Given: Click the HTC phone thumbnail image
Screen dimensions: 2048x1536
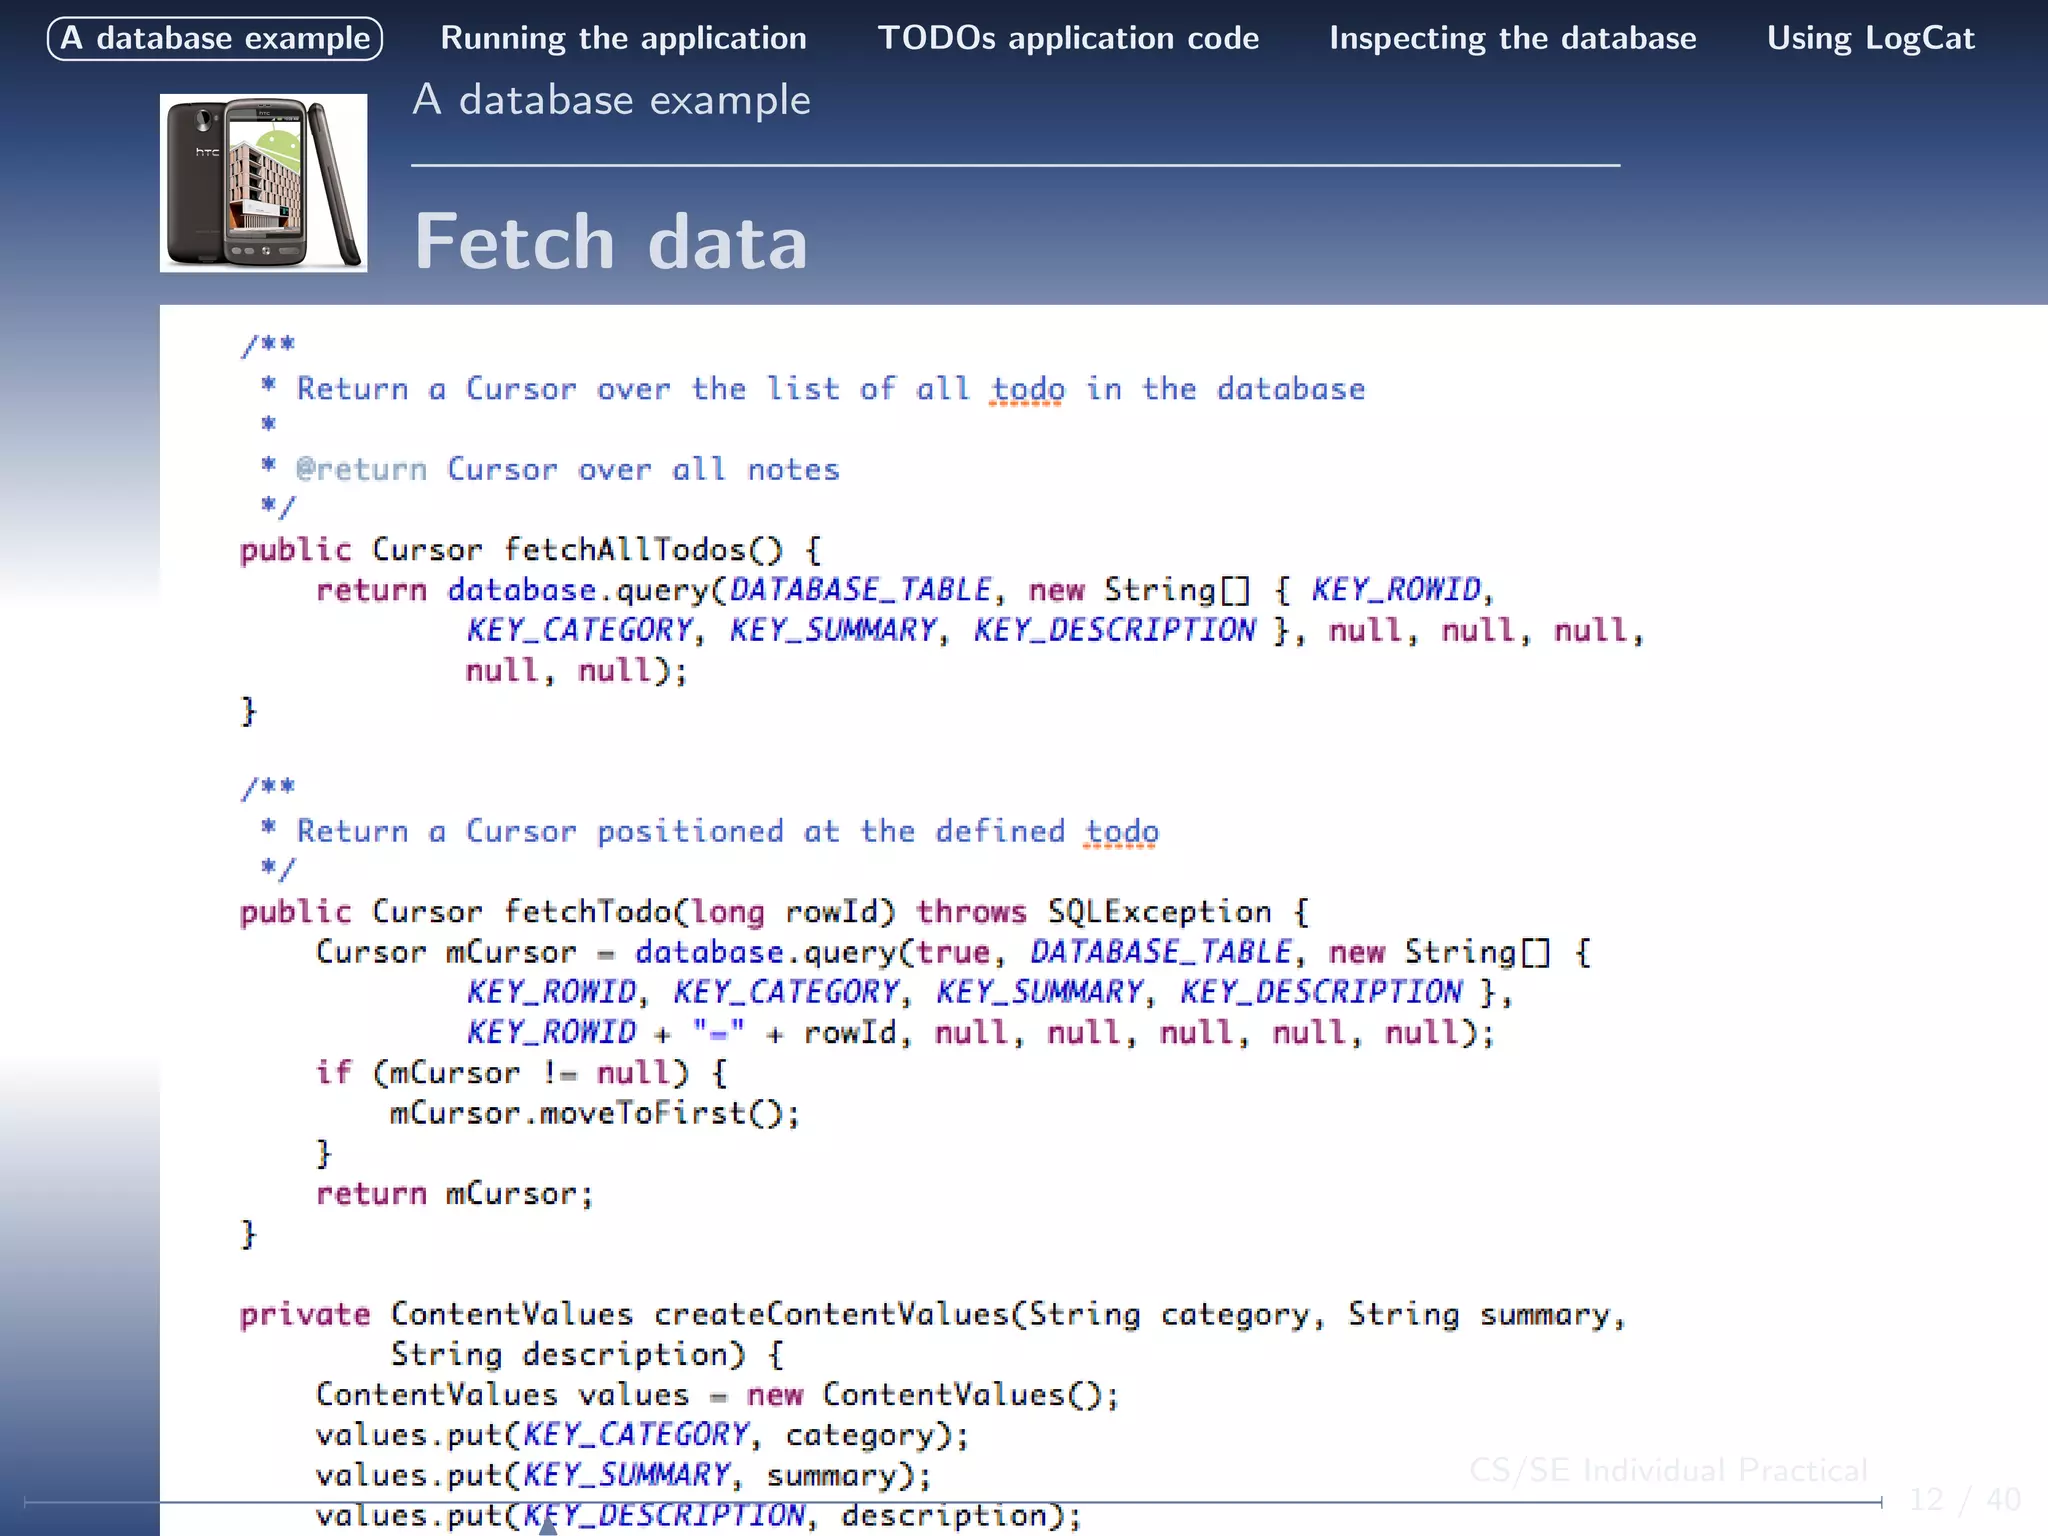Looking at the screenshot, I should tap(263, 183).
